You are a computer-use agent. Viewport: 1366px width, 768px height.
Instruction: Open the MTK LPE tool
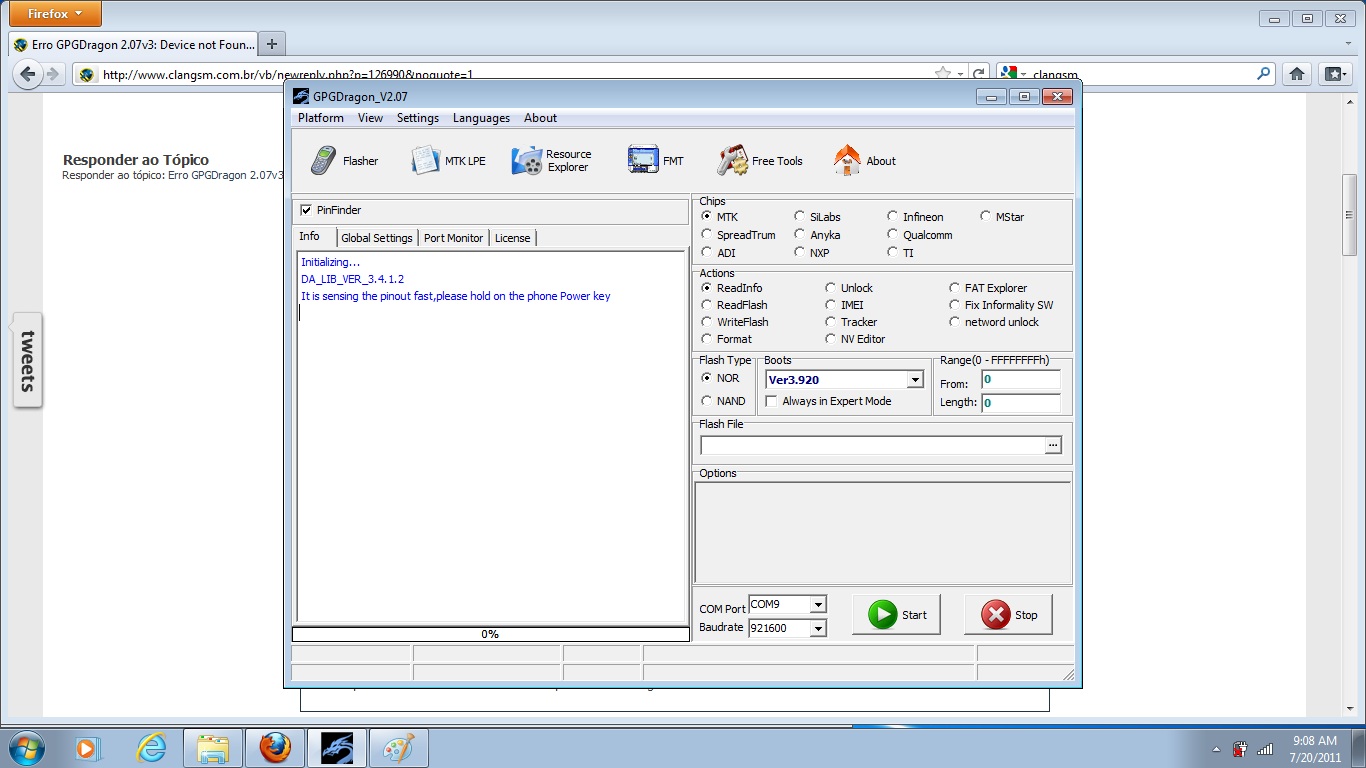click(x=449, y=161)
